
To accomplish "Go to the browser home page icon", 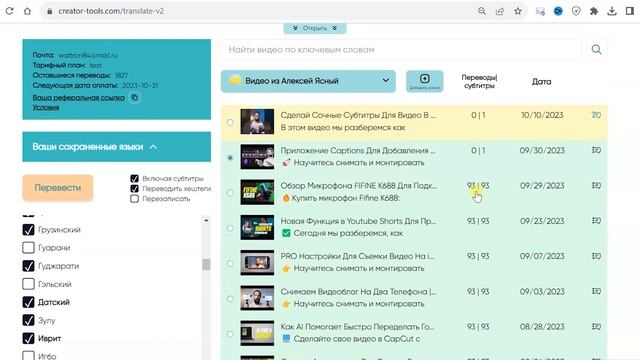I will (27, 11).
